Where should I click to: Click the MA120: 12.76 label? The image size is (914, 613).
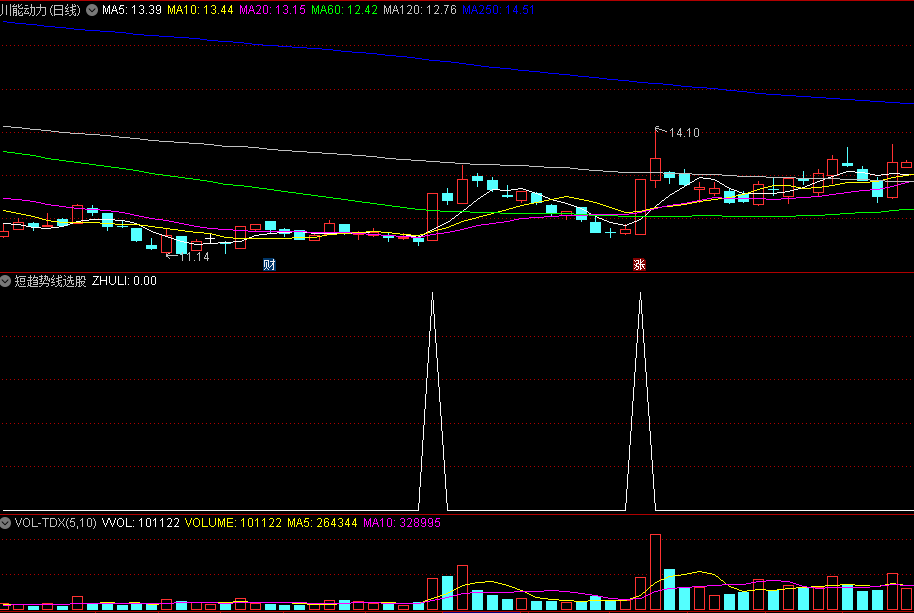420,10
